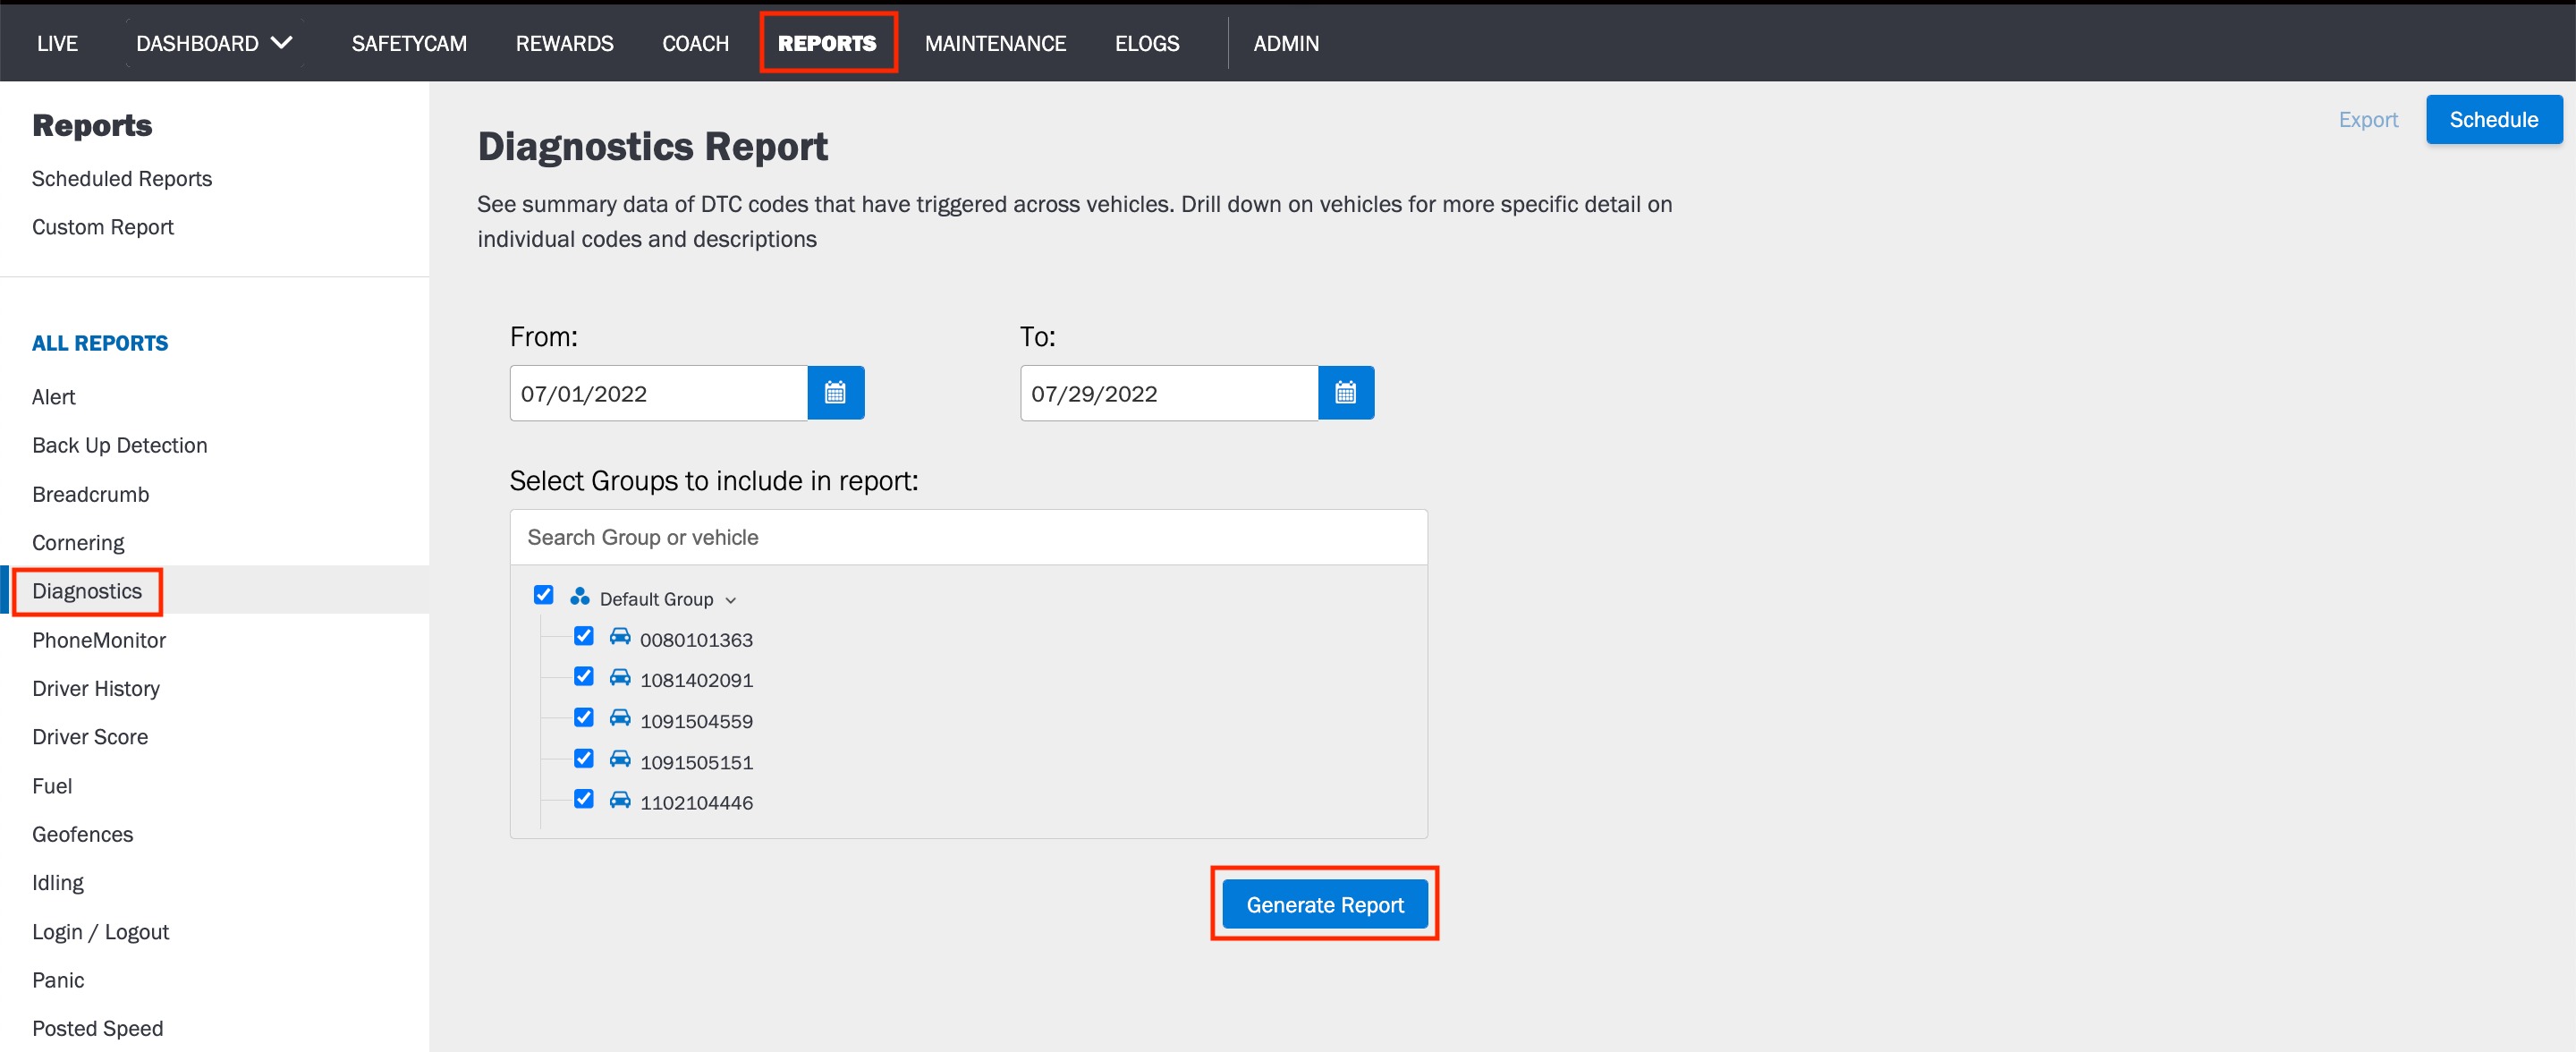Select the Driver History report
Screen dimensions: 2576x1052
click(96, 688)
